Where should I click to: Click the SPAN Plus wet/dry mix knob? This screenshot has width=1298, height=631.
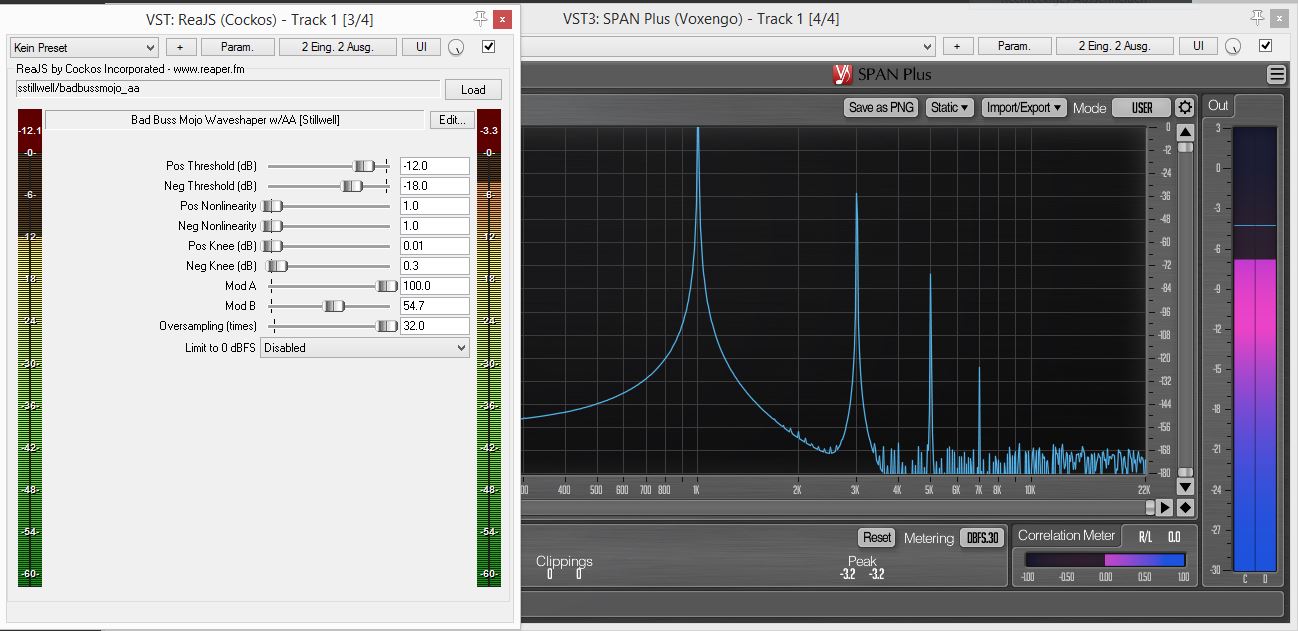click(1233, 47)
